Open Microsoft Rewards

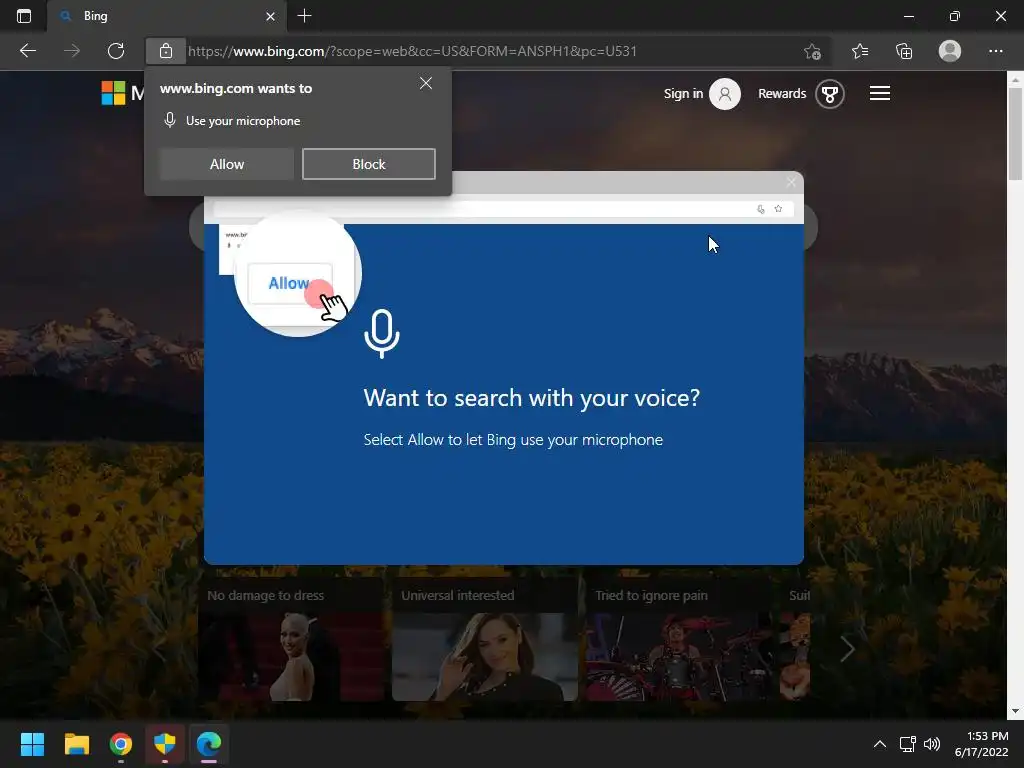coord(782,93)
